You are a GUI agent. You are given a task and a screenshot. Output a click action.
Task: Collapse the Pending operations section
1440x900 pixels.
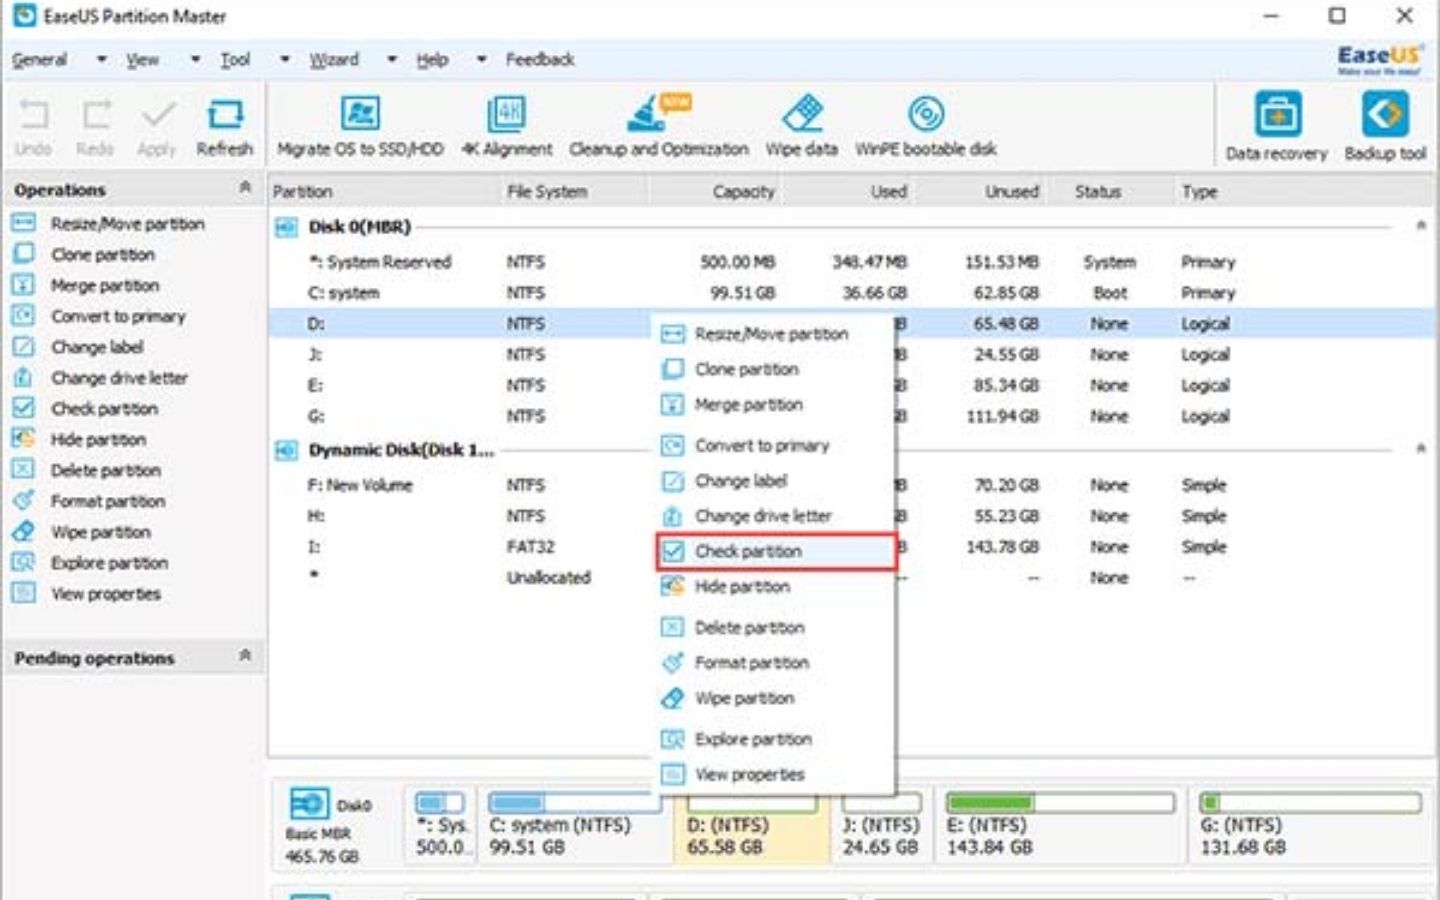click(x=243, y=657)
